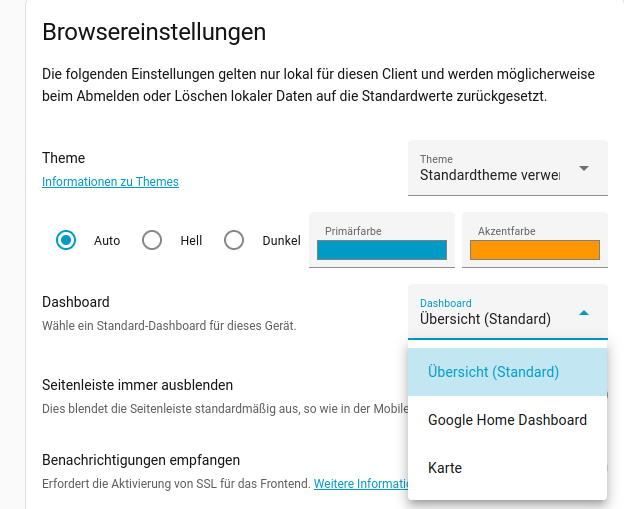This screenshot has width=624, height=509.
Task: Follow the Weitere Informationen link
Action: pos(361,483)
